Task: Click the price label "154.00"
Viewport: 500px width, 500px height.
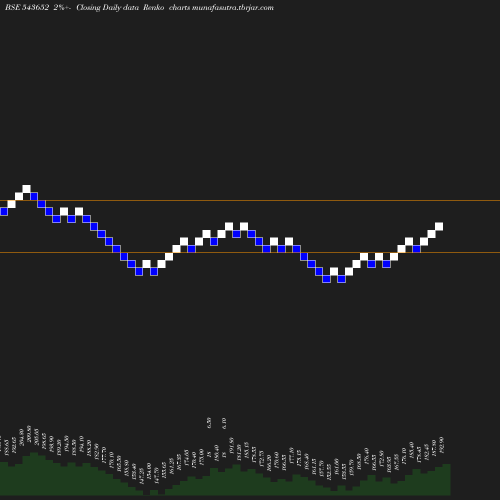Action: pyautogui.click(x=149, y=471)
